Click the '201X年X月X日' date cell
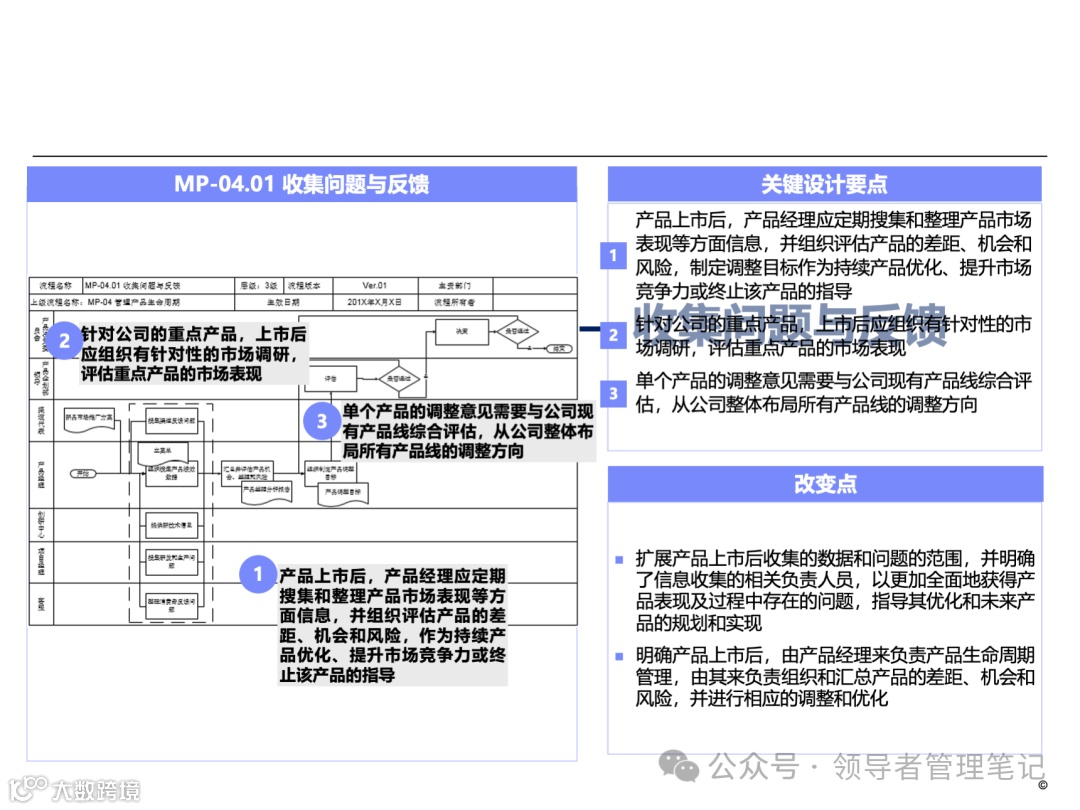 pyautogui.click(x=375, y=302)
